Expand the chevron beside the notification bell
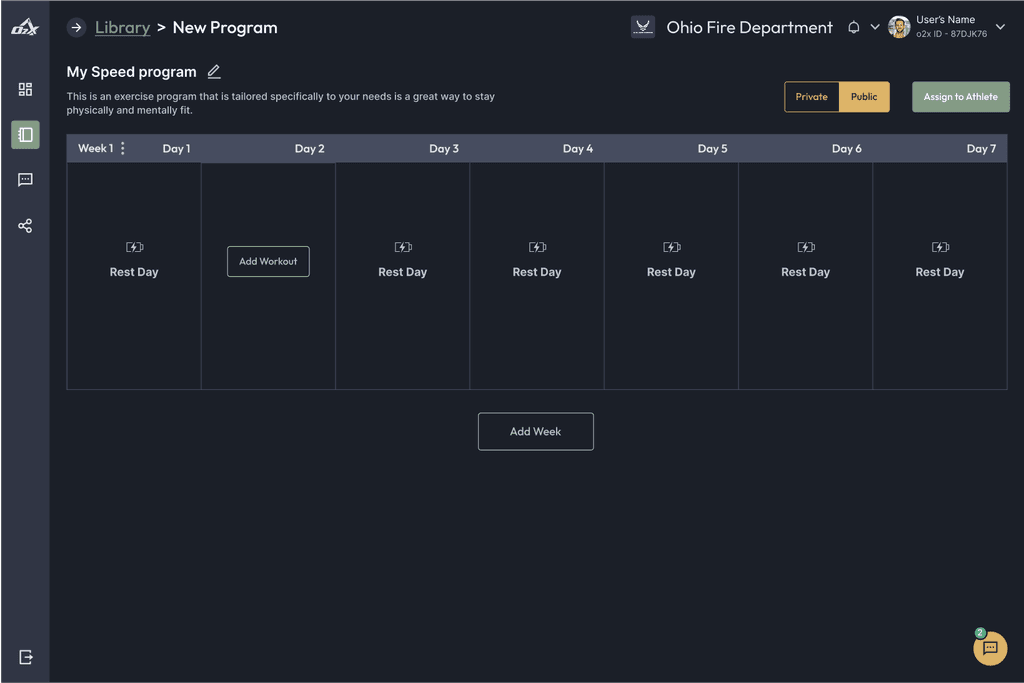 (x=875, y=27)
